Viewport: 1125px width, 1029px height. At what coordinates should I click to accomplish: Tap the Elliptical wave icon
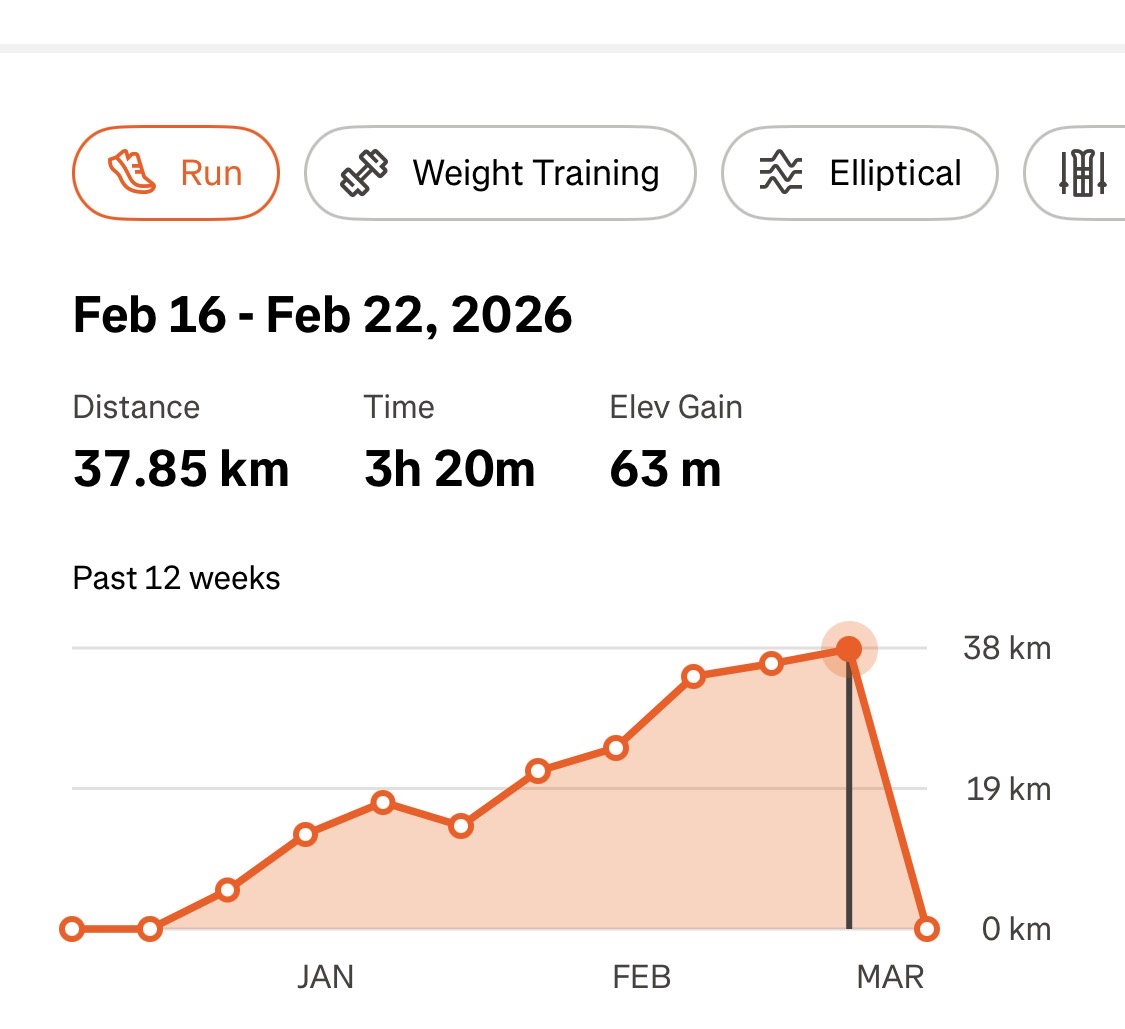coord(781,173)
